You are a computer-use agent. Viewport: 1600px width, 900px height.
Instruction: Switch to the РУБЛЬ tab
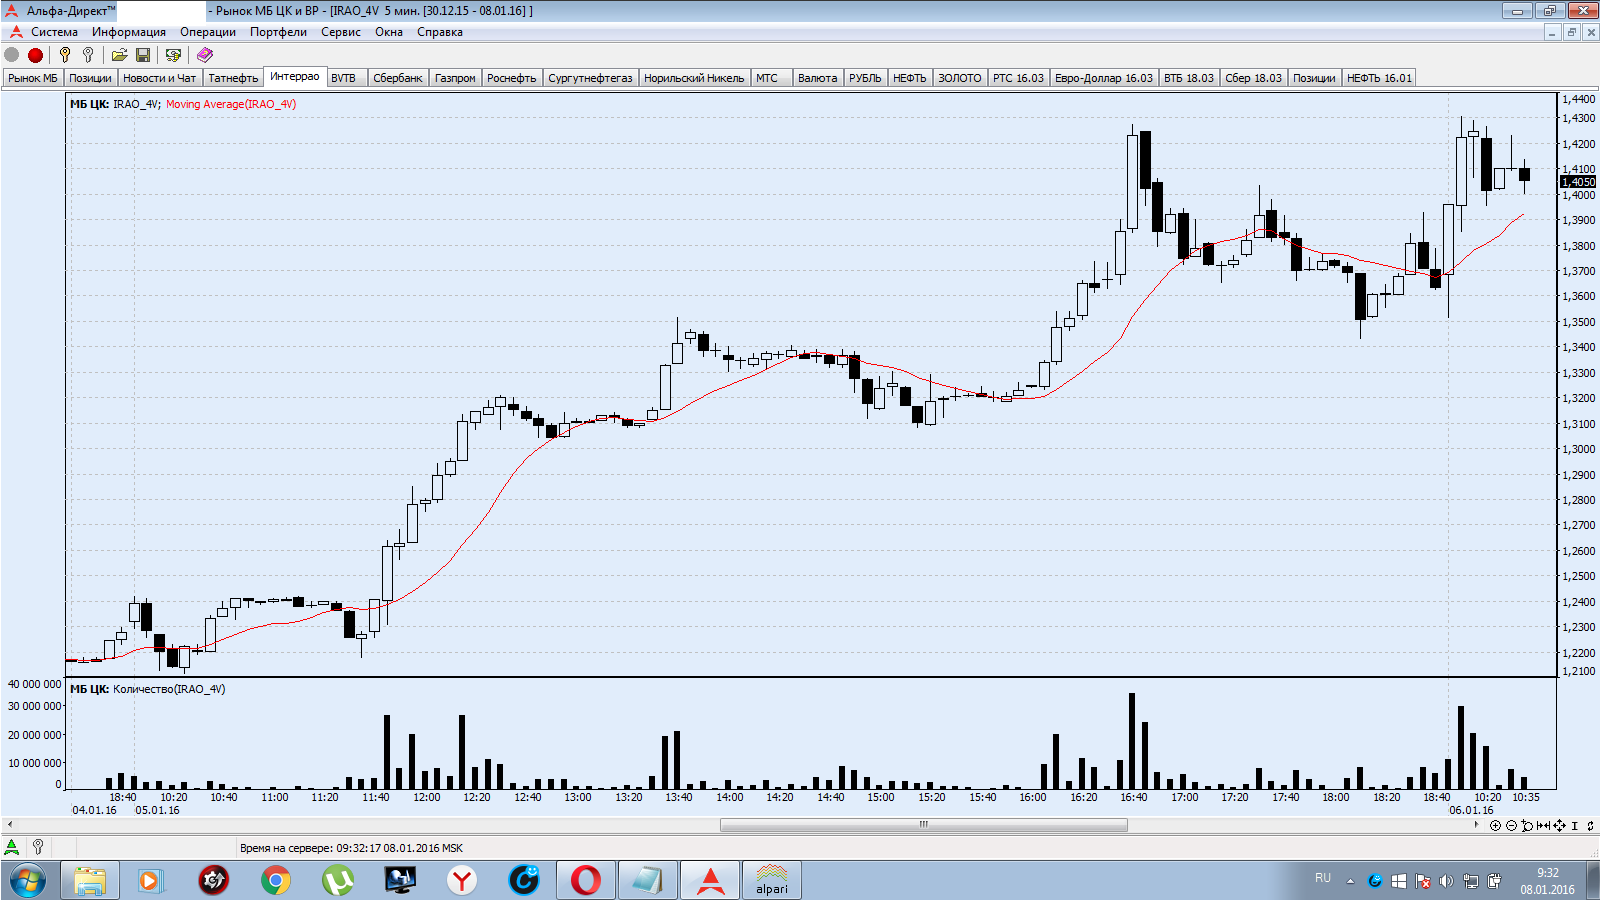(x=865, y=78)
